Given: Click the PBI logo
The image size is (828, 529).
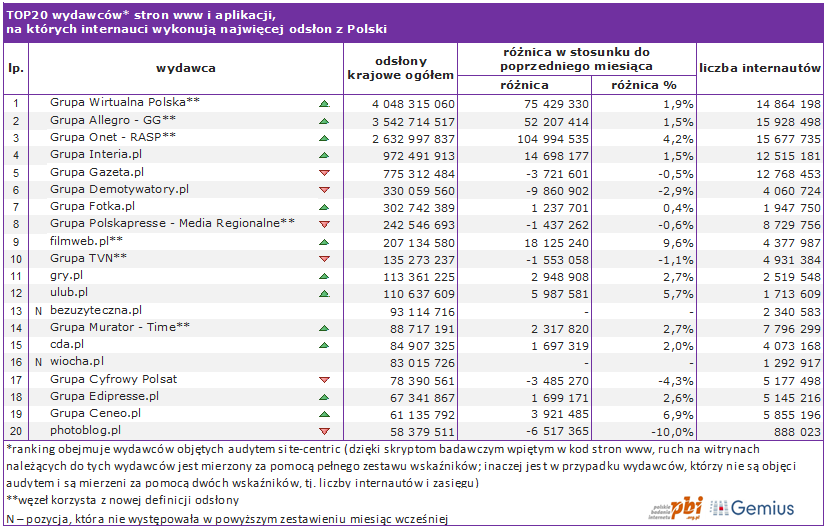Looking at the screenshot, I should coord(676,508).
